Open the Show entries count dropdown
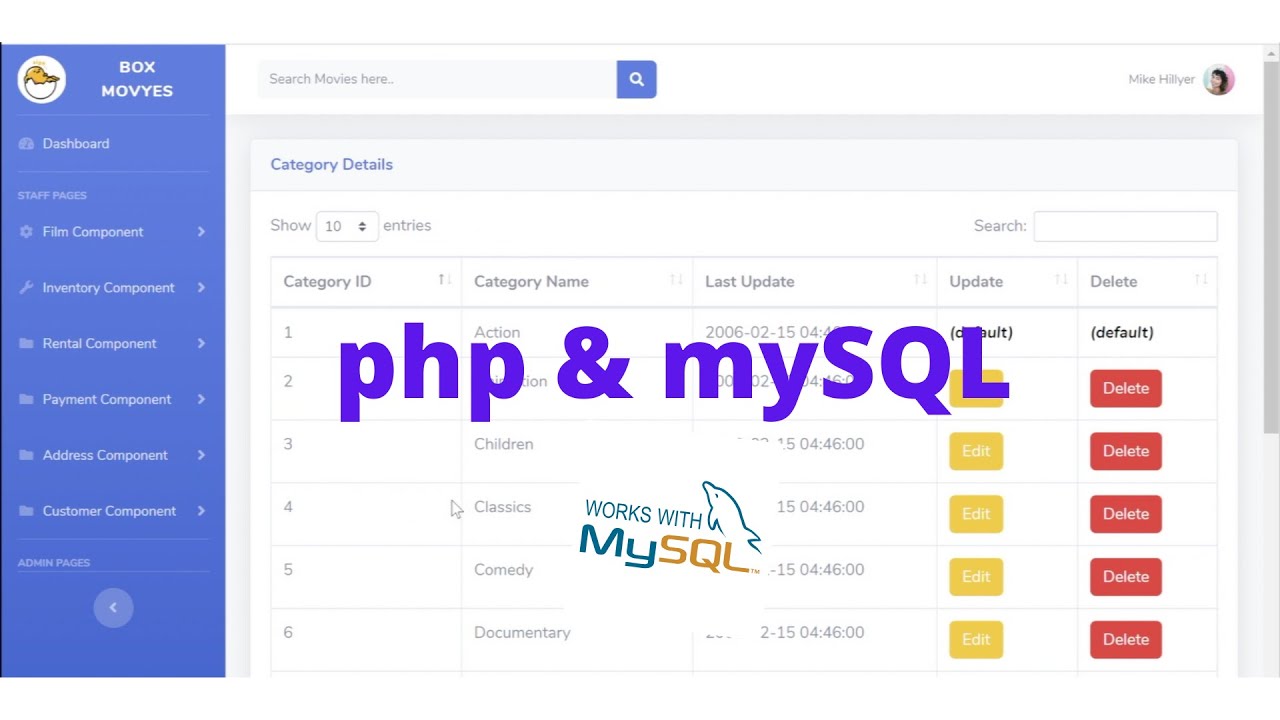Screen dimensions: 1280x720 pyautogui.click(x=347, y=226)
